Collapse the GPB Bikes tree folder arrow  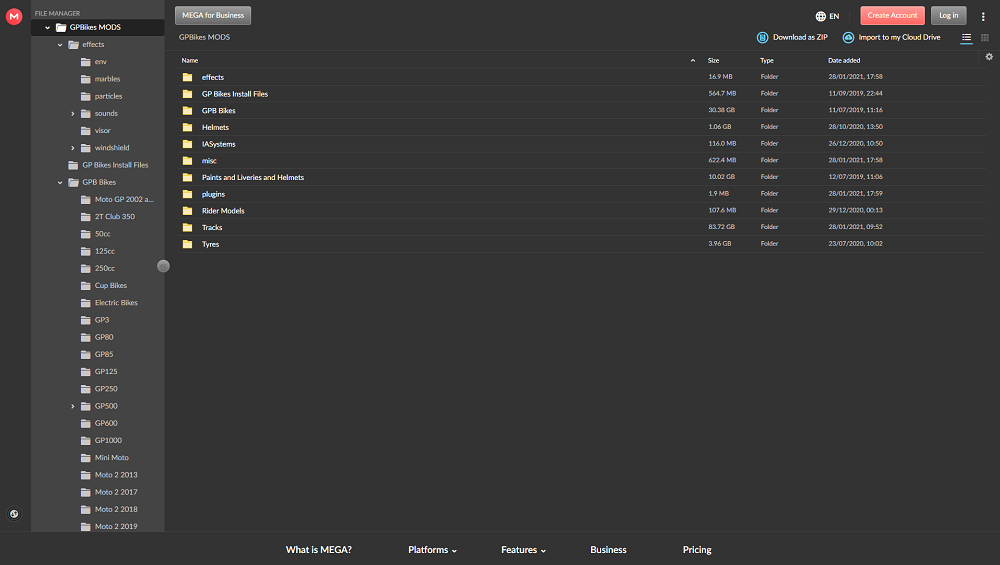pyautogui.click(x=60, y=182)
